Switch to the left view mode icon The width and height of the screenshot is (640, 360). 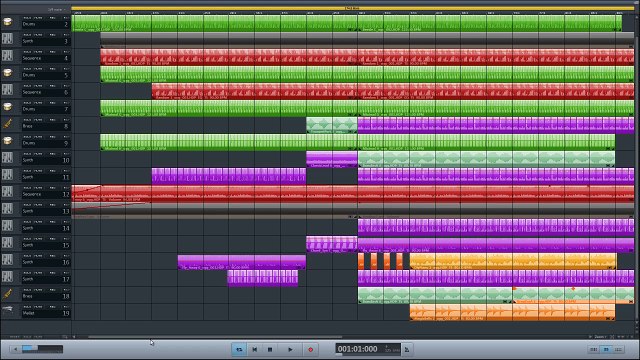(594, 349)
